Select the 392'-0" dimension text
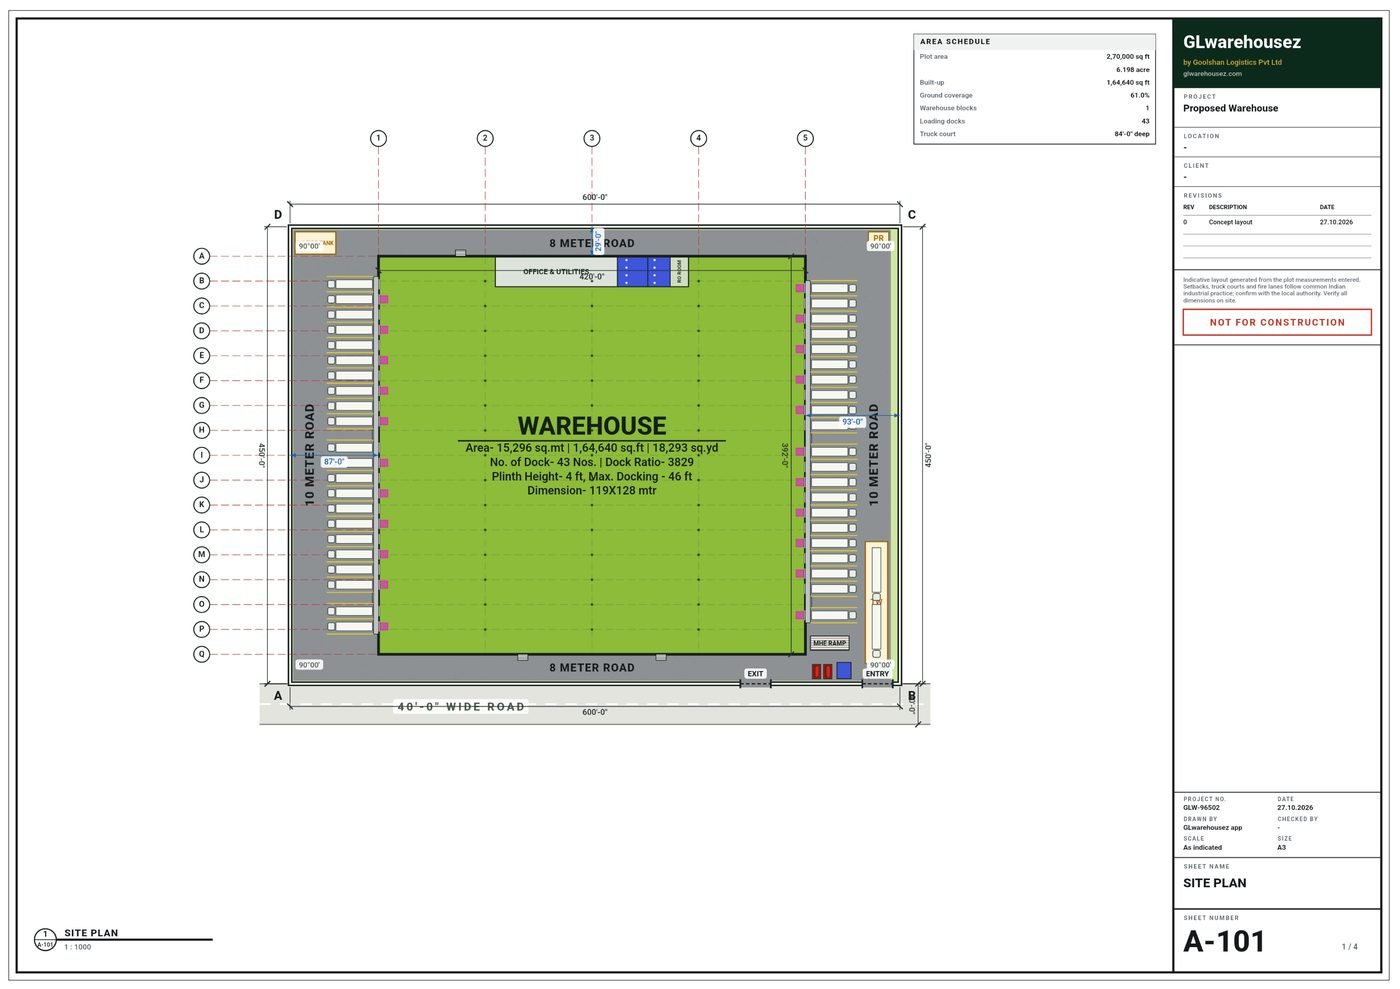Image resolution: width=1400 pixels, height=989 pixels. coord(785,455)
